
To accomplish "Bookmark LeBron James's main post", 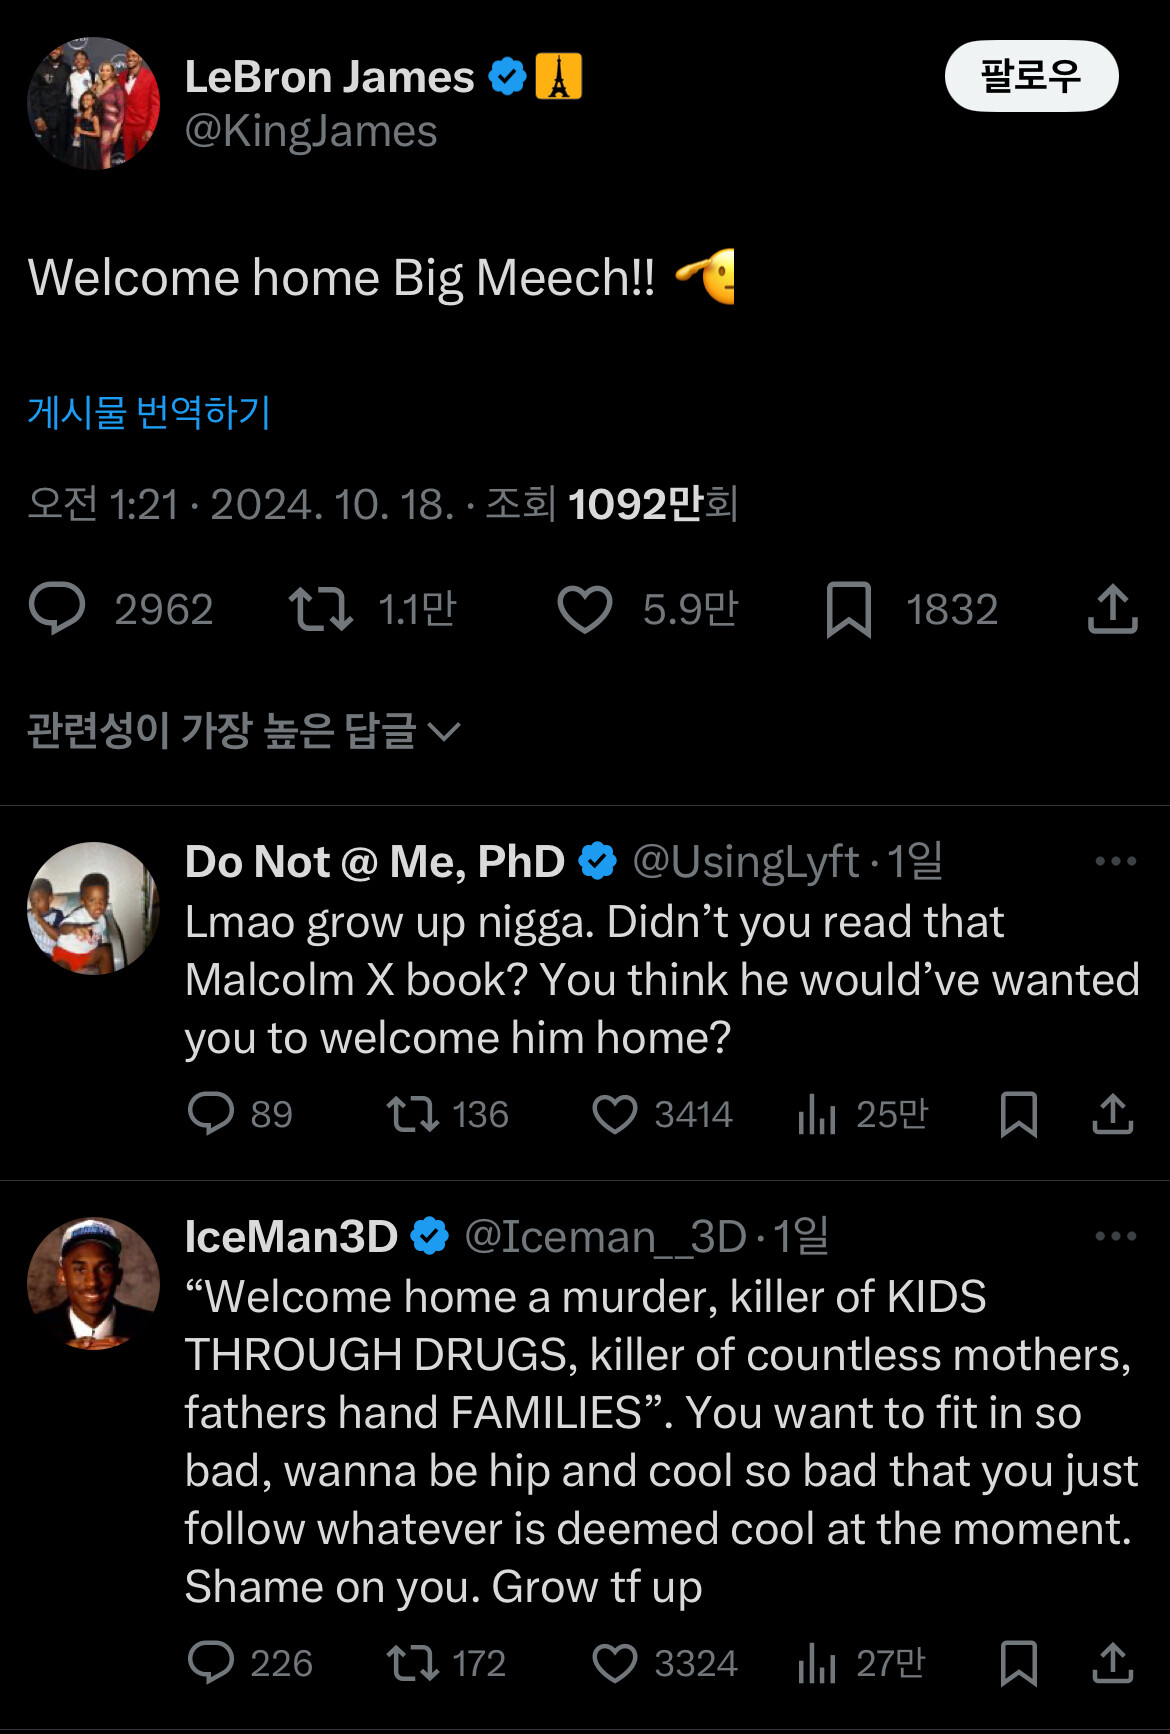I will (x=848, y=609).
